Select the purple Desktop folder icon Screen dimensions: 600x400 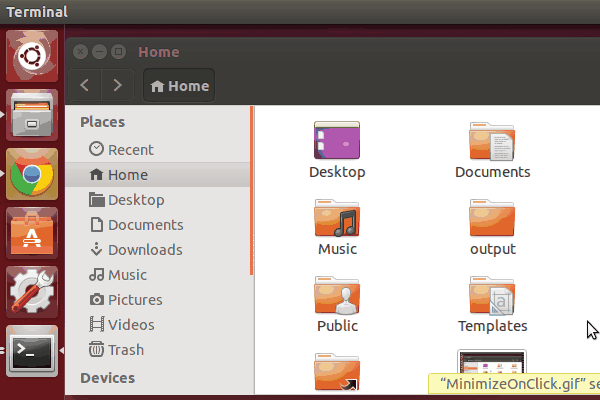337,140
